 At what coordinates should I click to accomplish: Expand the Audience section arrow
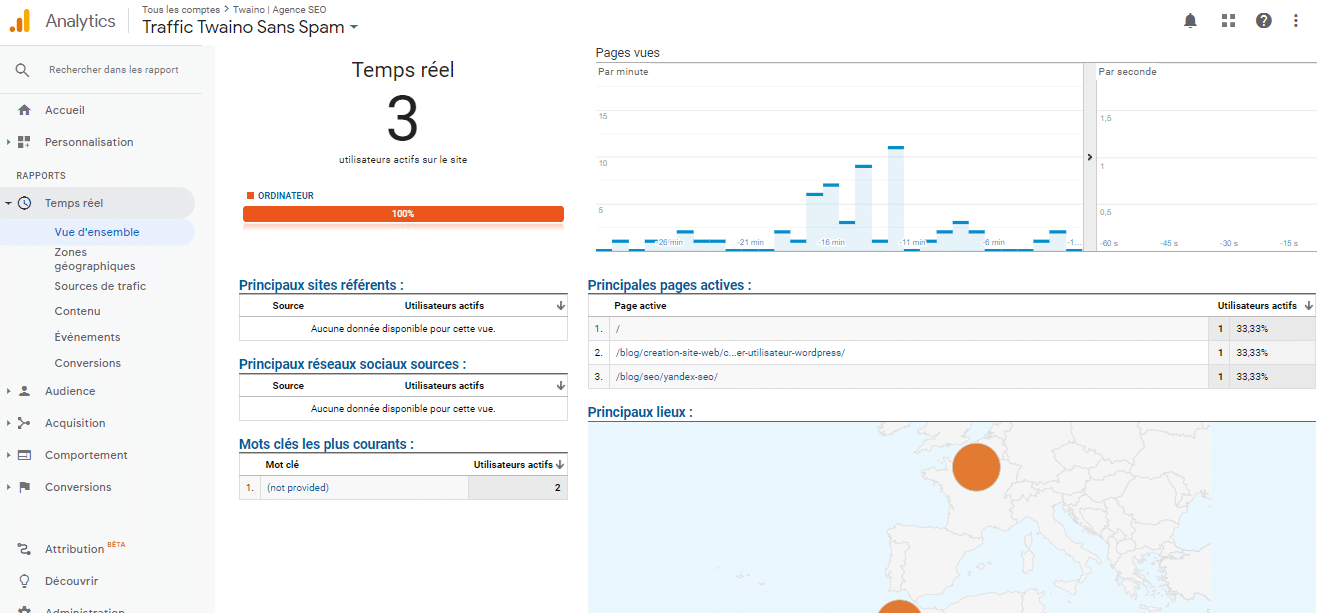click(8, 391)
